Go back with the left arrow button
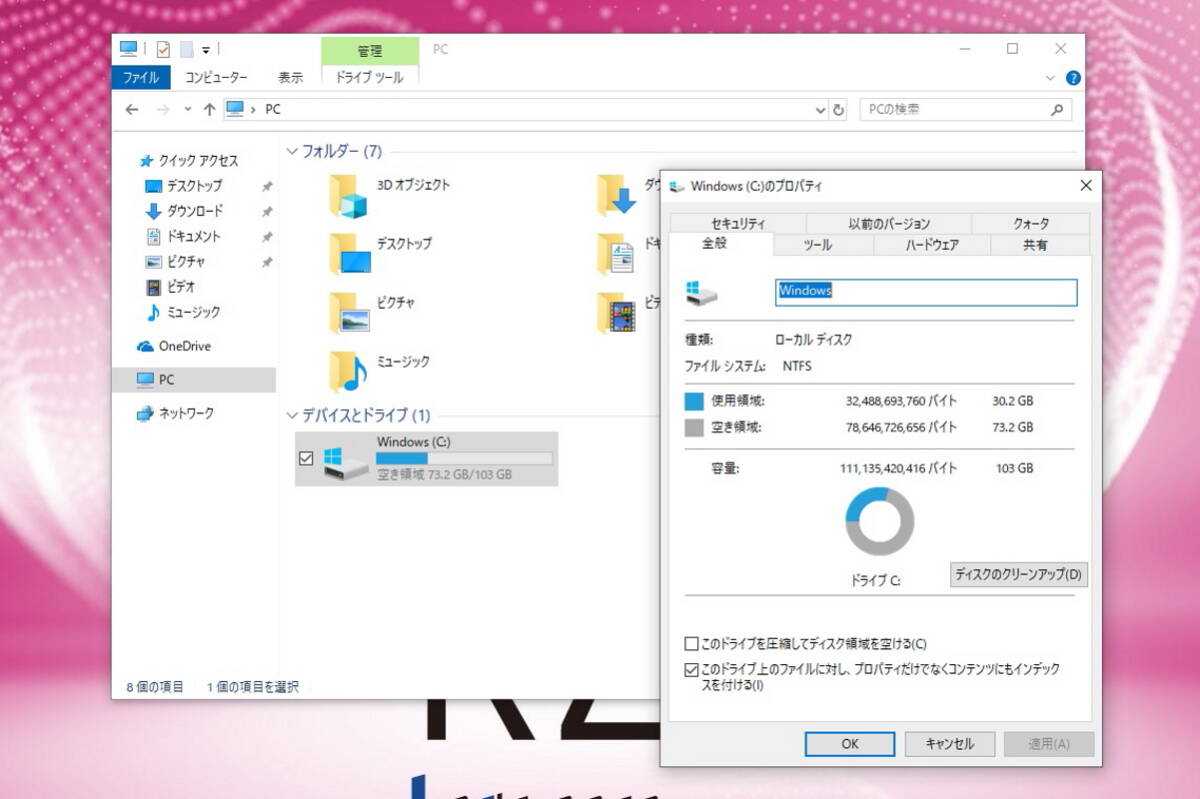This screenshot has width=1200, height=799. (x=132, y=110)
